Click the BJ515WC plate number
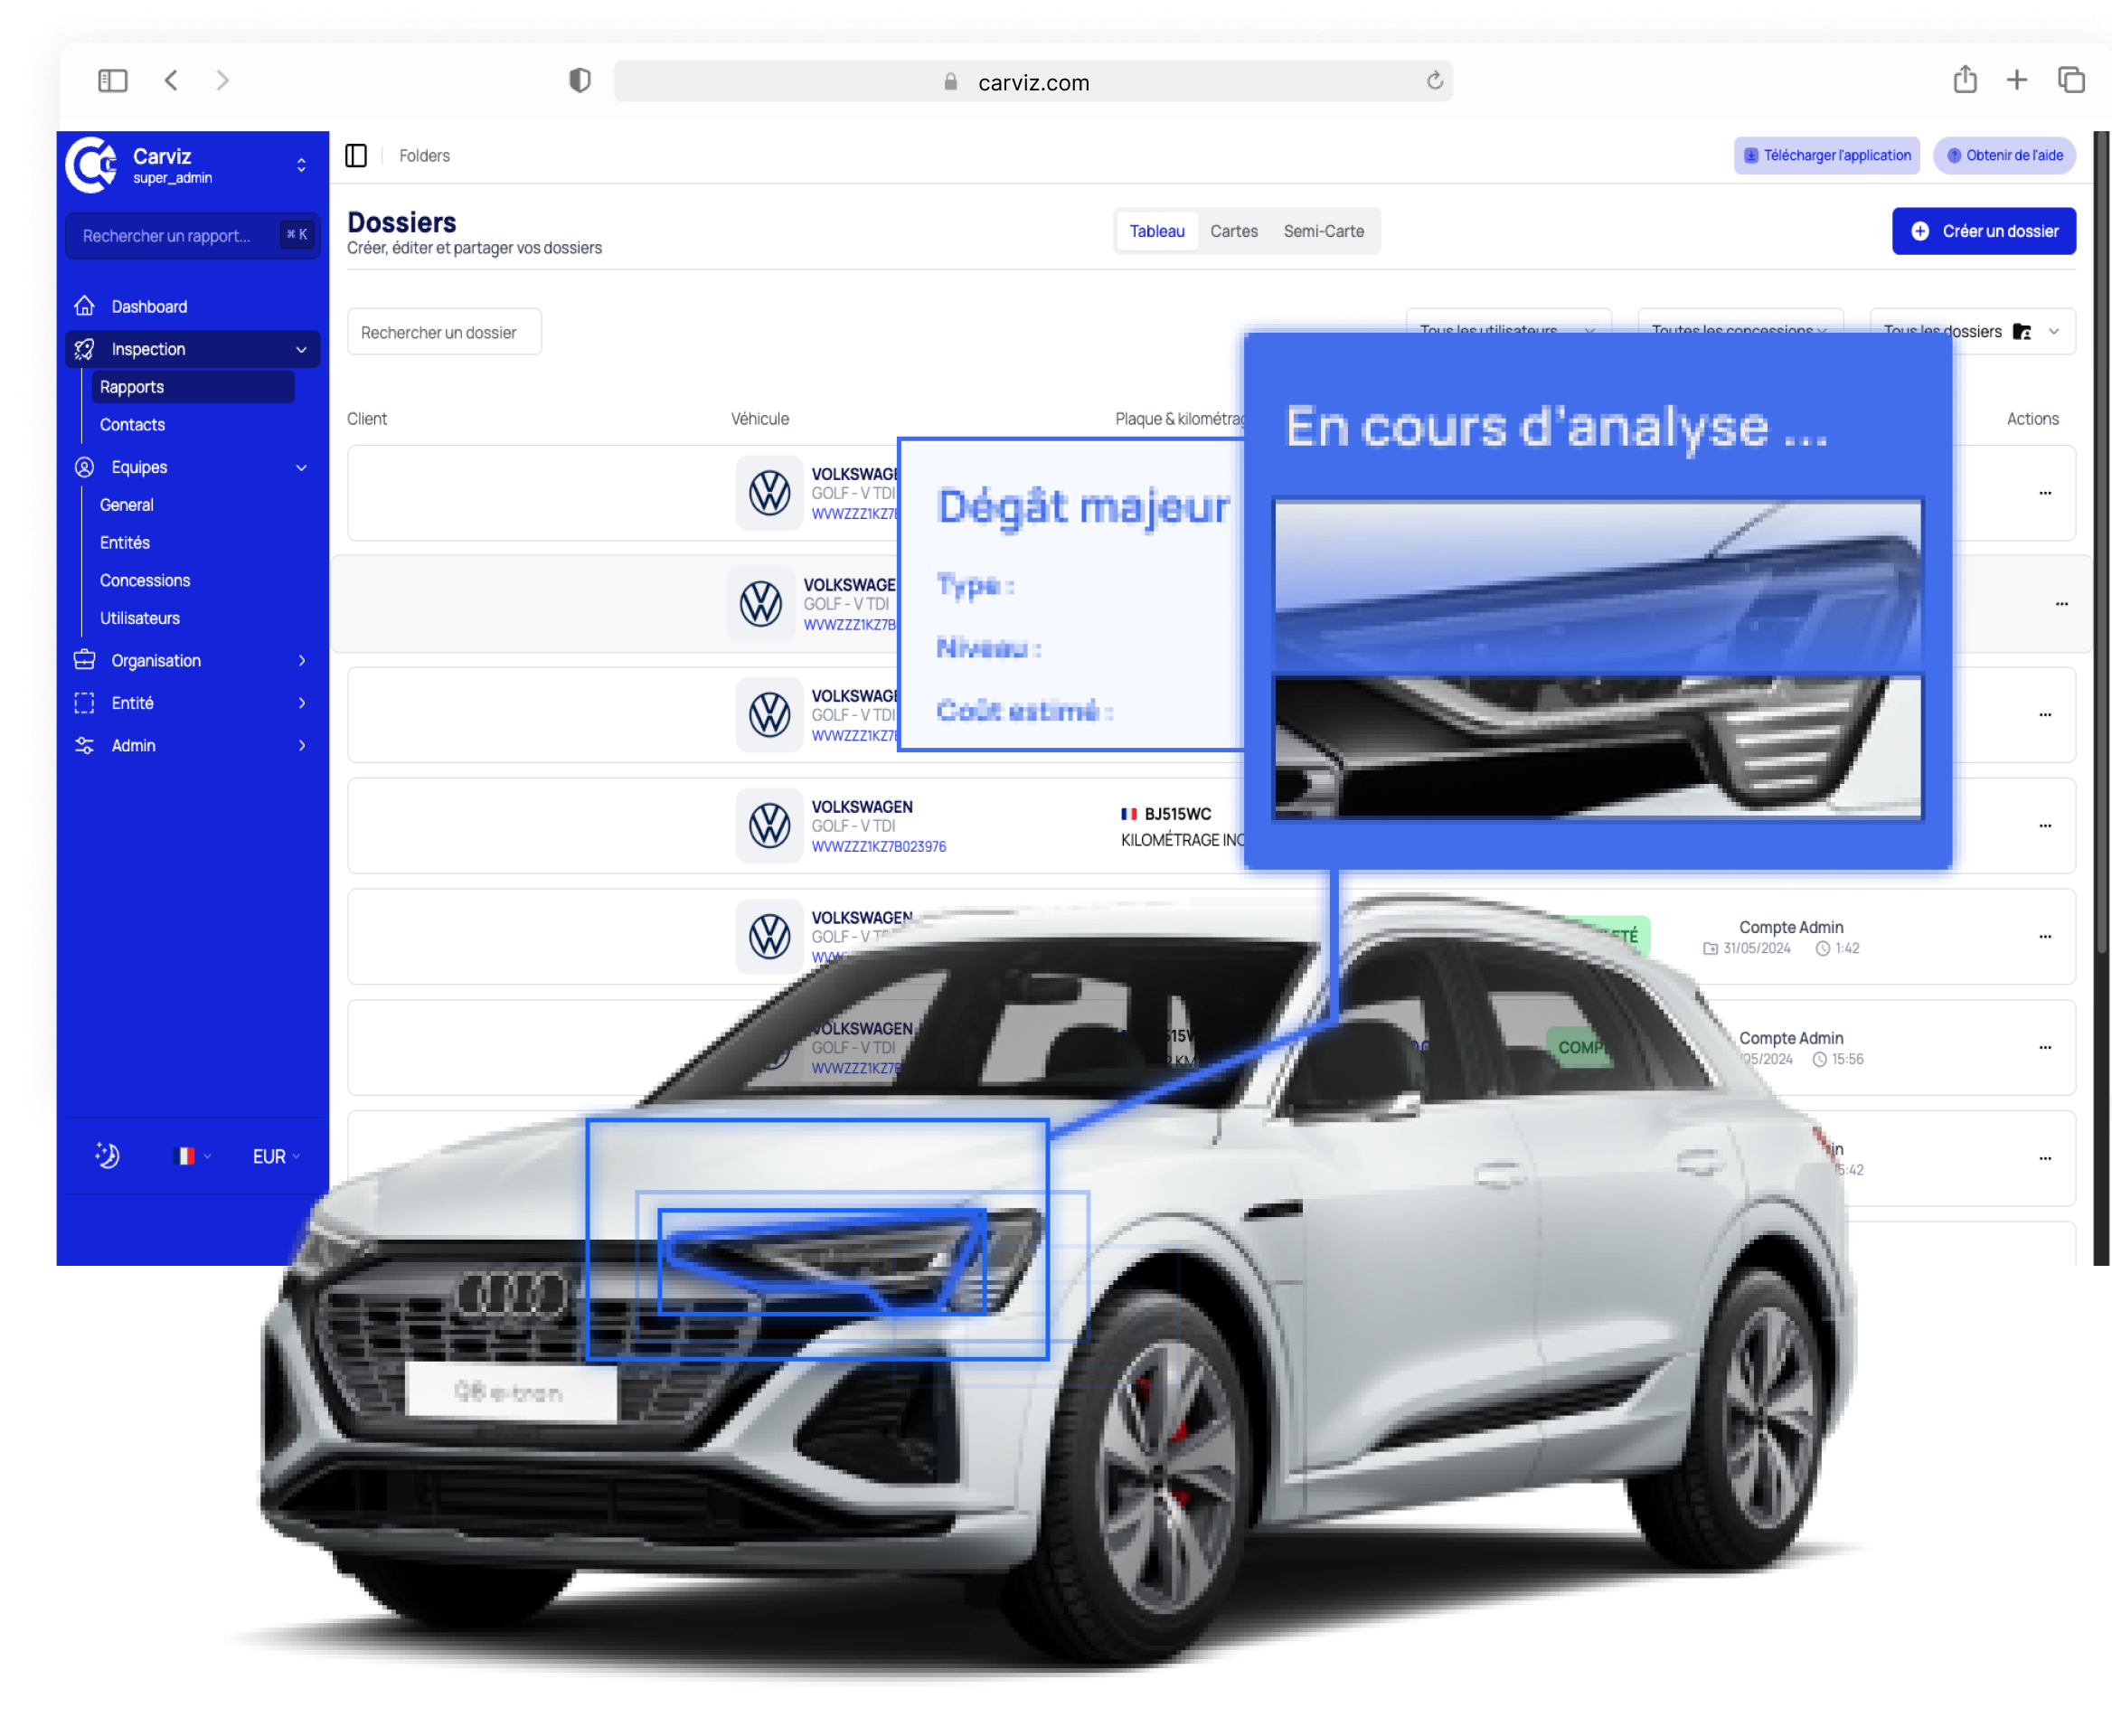2112x1736 pixels. 1177,814
